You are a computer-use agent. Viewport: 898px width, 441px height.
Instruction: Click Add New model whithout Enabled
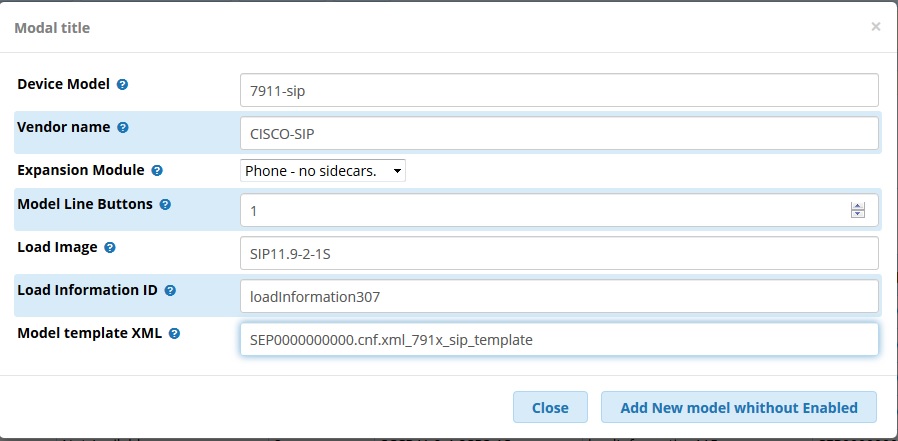click(x=739, y=407)
